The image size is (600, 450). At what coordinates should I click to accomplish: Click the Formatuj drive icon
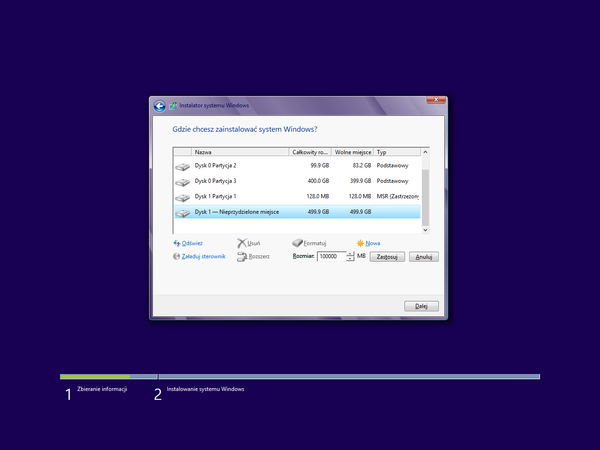(x=297, y=243)
